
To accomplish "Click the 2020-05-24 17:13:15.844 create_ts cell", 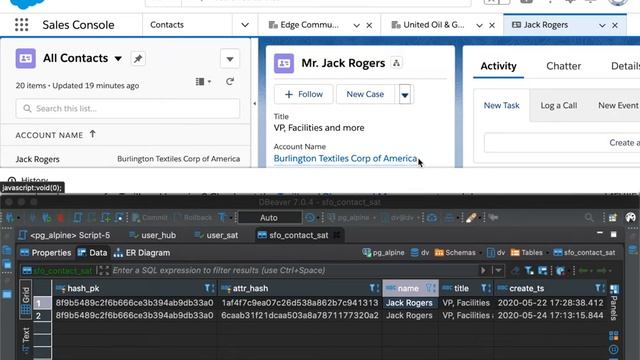I will pyautogui.click(x=550, y=316).
